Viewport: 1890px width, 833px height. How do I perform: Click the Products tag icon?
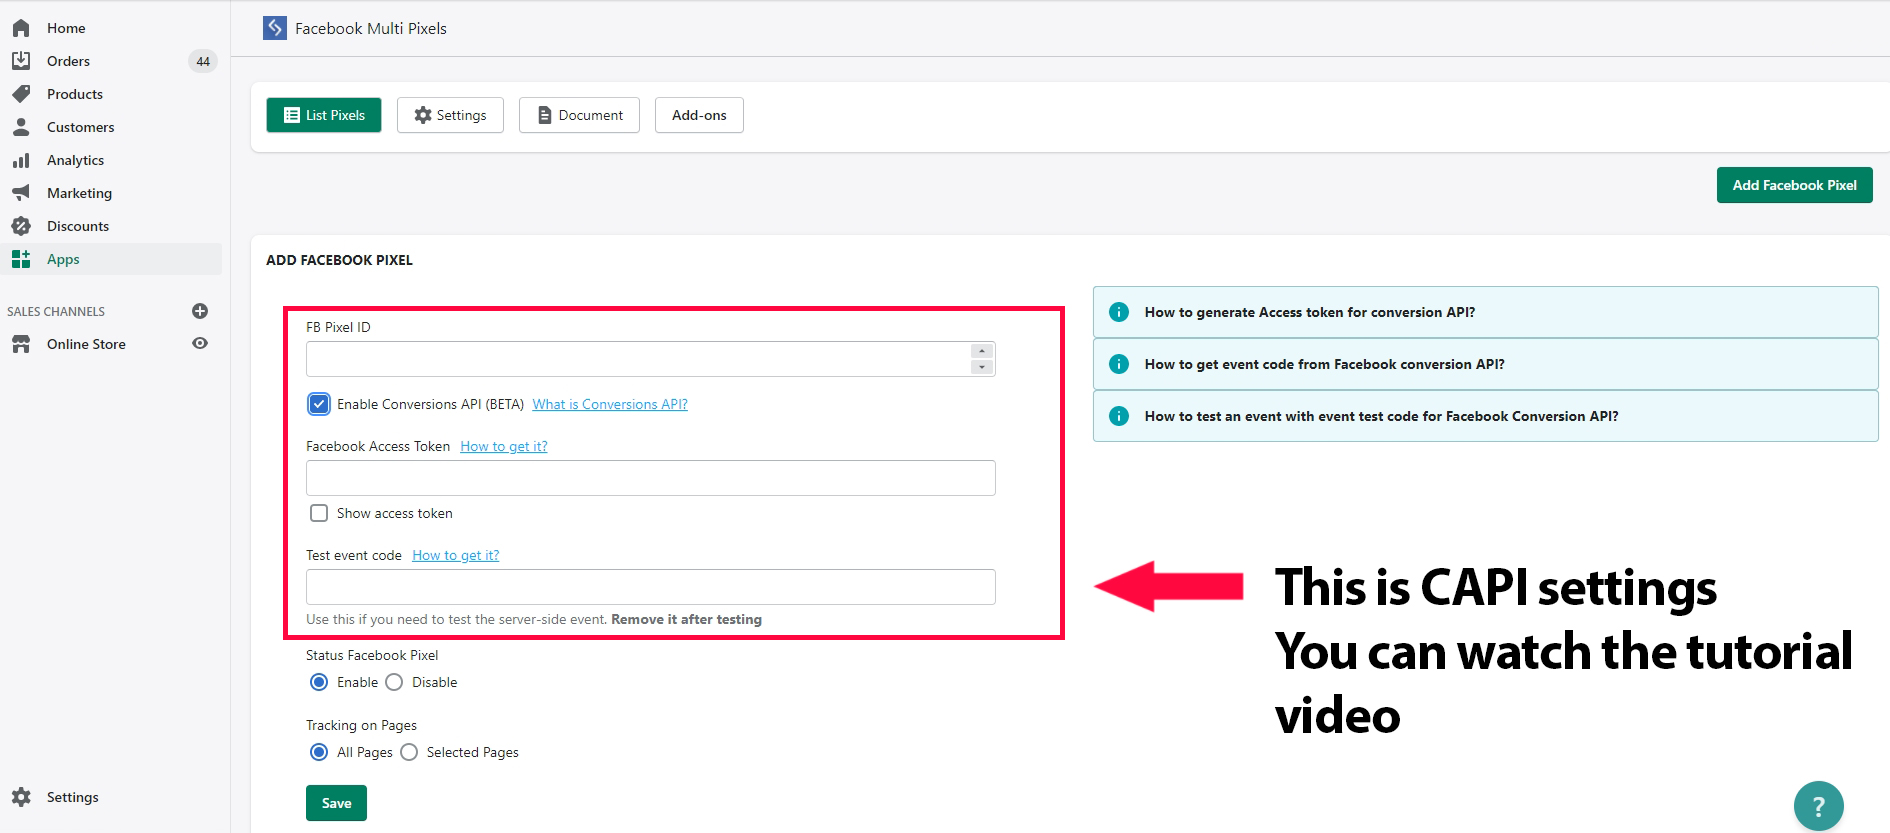tap(21, 94)
